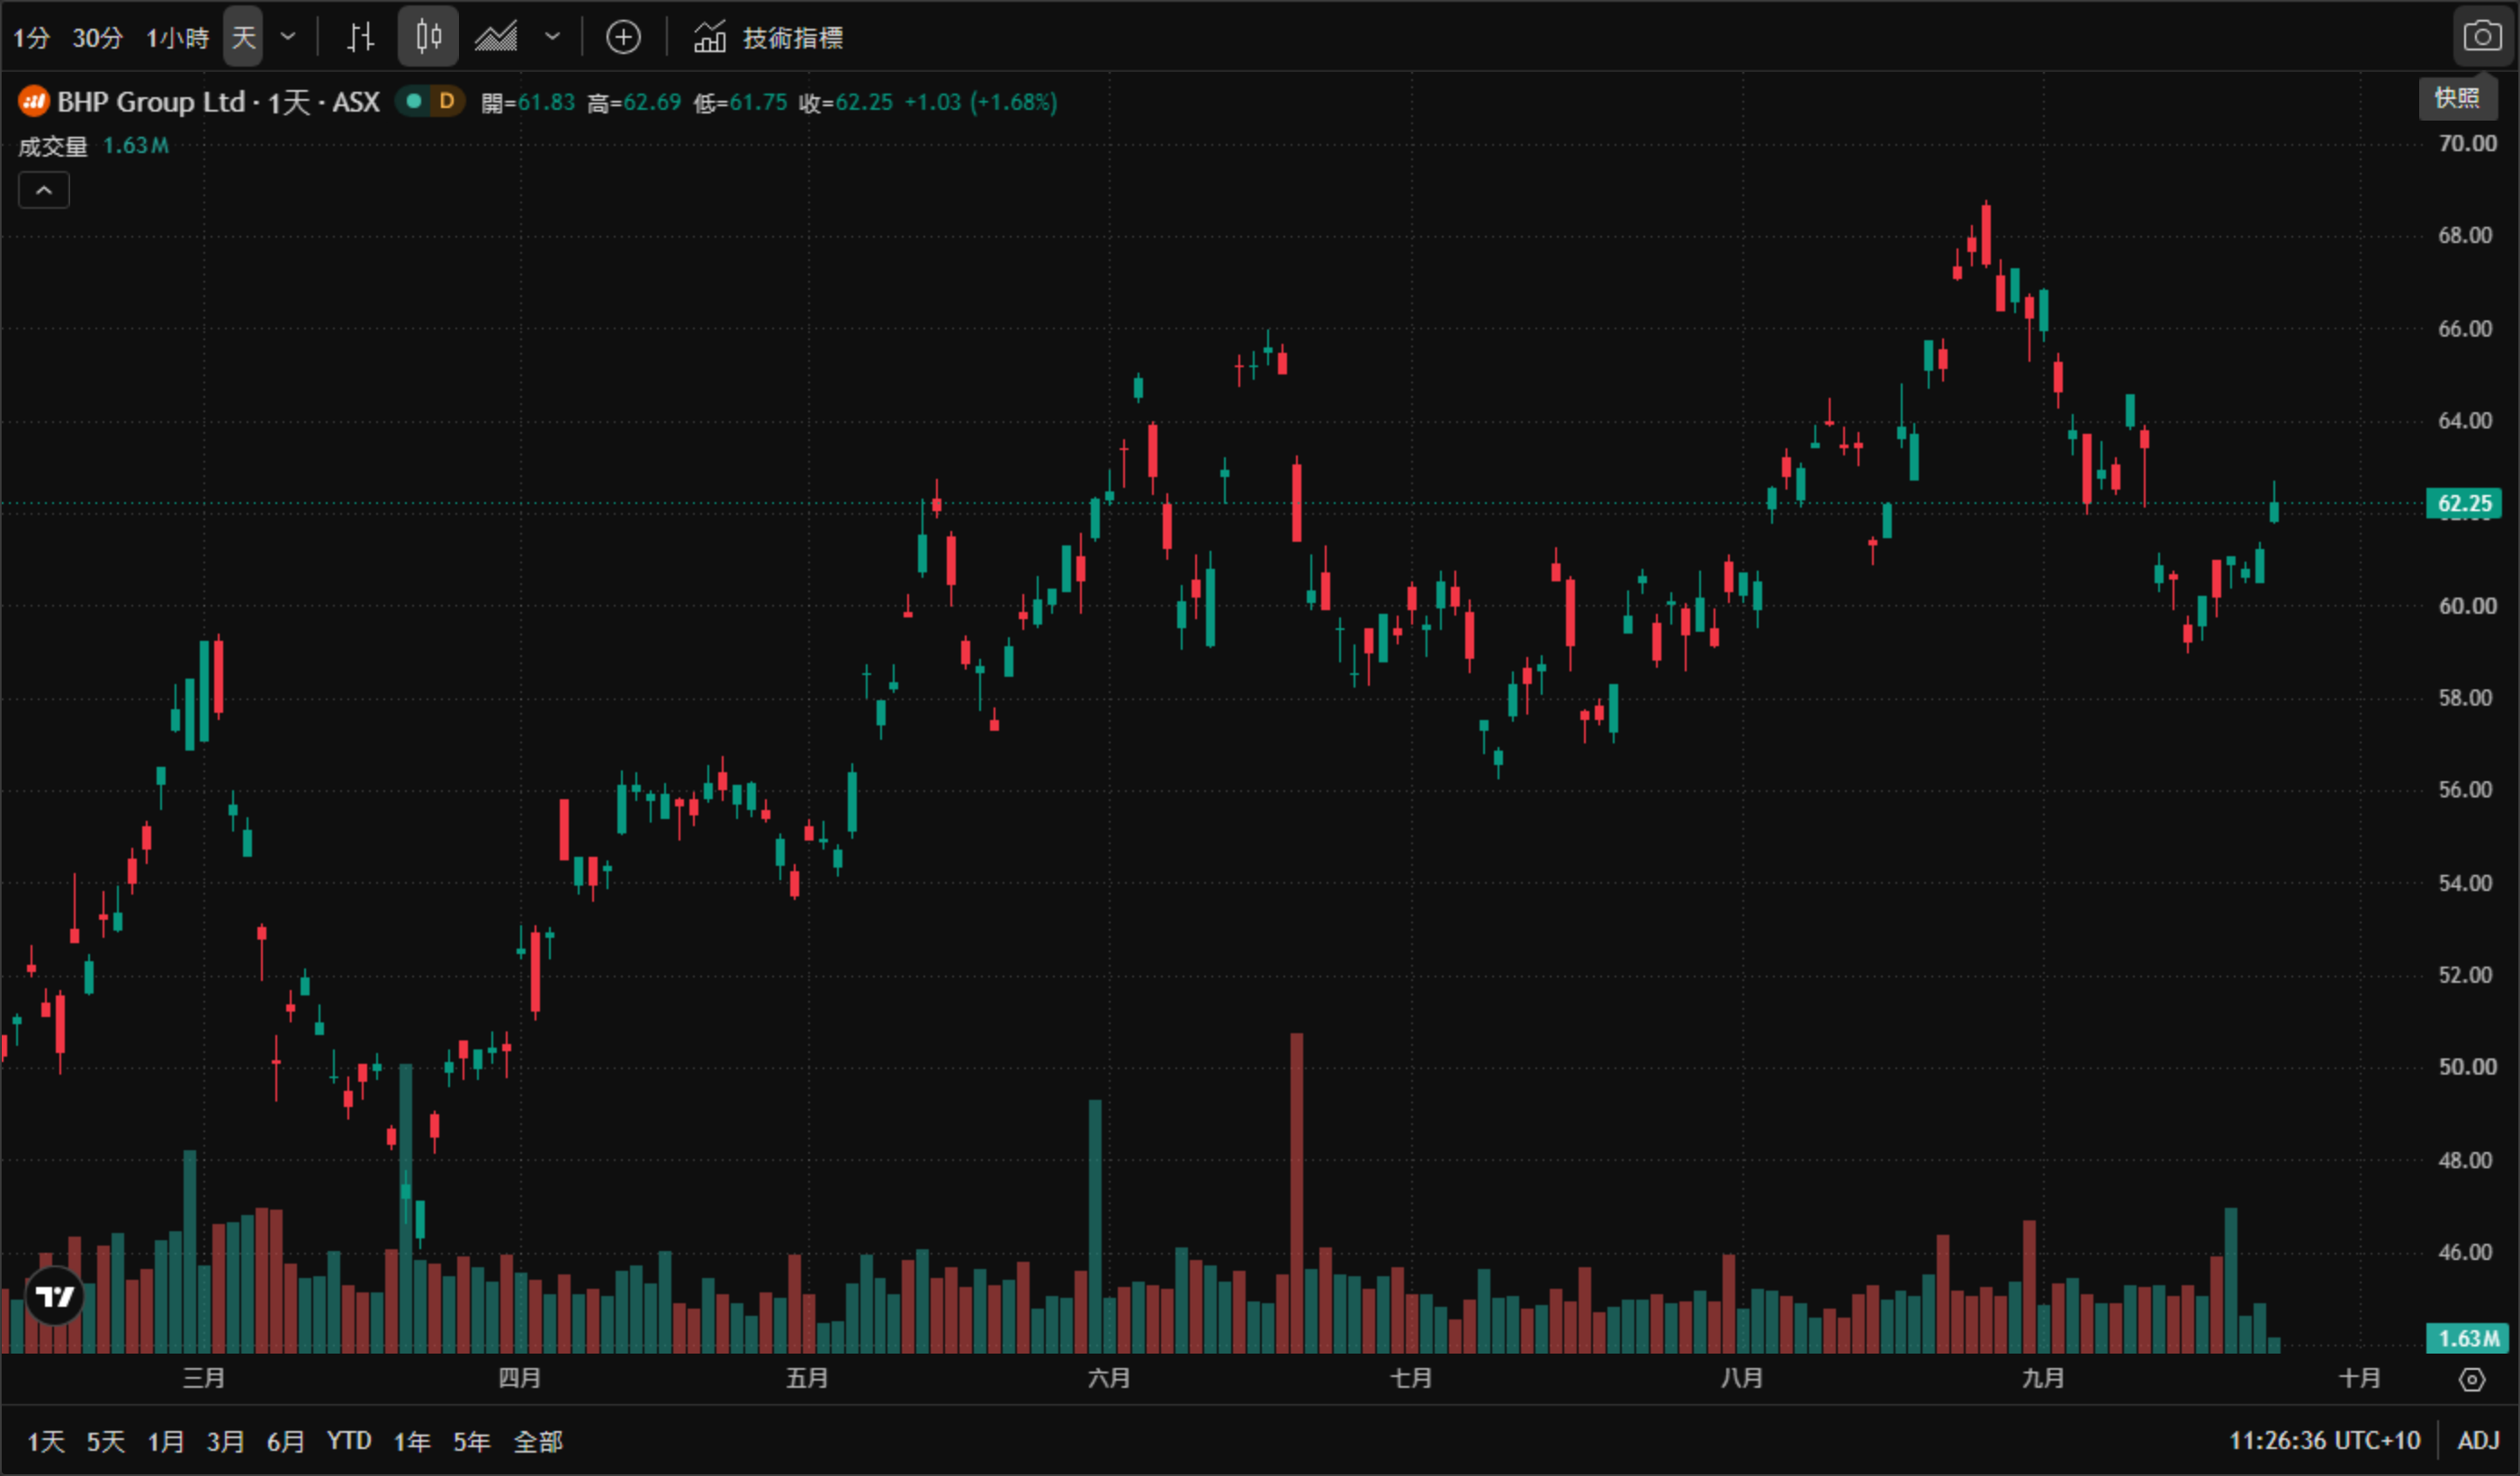Image resolution: width=2520 pixels, height=1476 pixels.
Task: Take a snapshot with the camera icon
Action: [x=2481, y=37]
